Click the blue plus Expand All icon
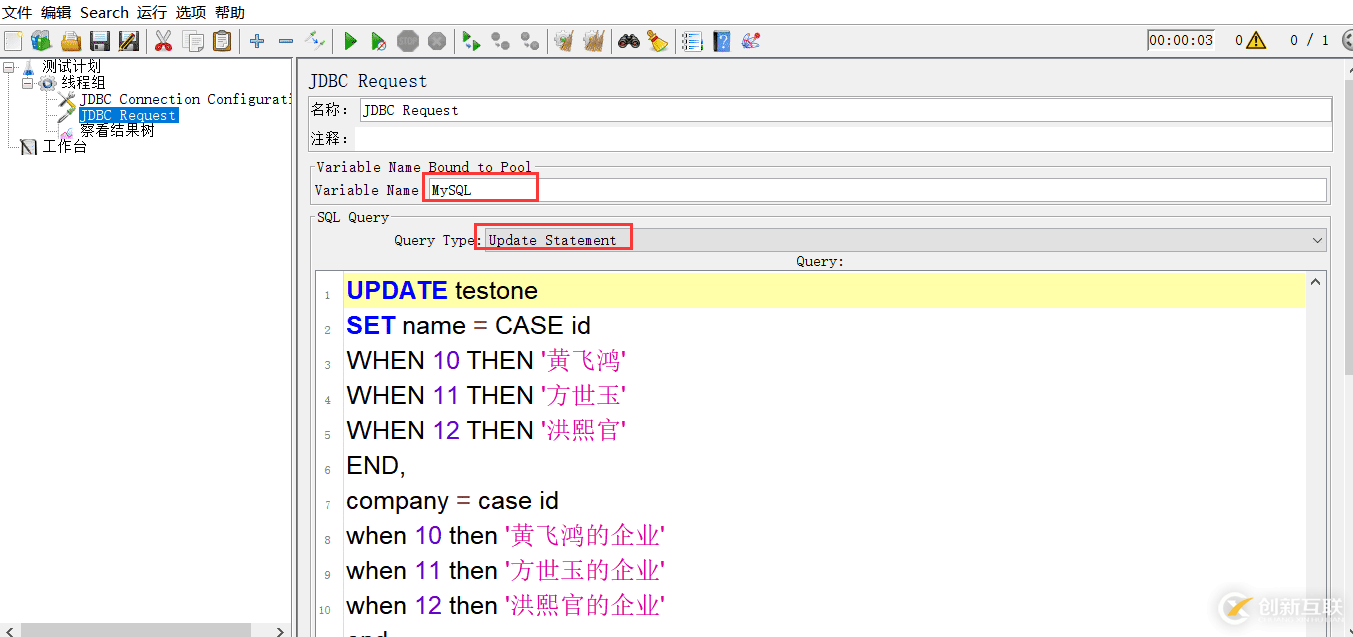Image resolution: width=1353 pixels, height=637 pixels. [257, 41]
